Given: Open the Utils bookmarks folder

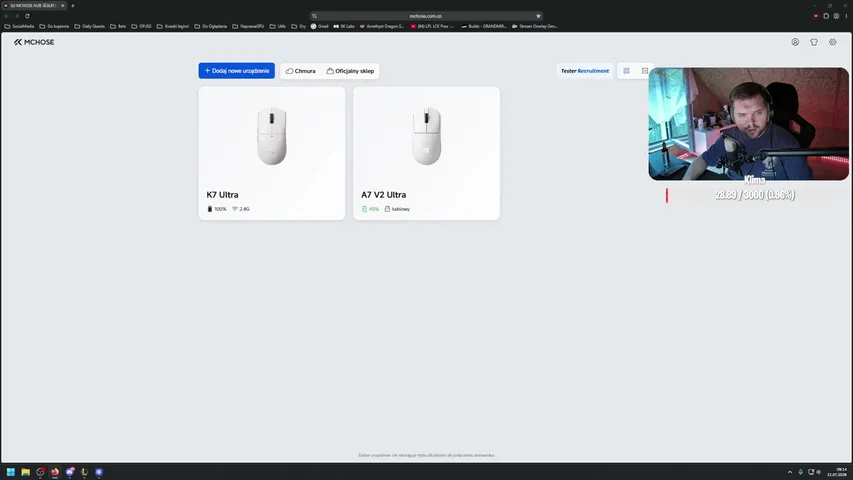Looking at the screenshot, I should tap(277, 26).
